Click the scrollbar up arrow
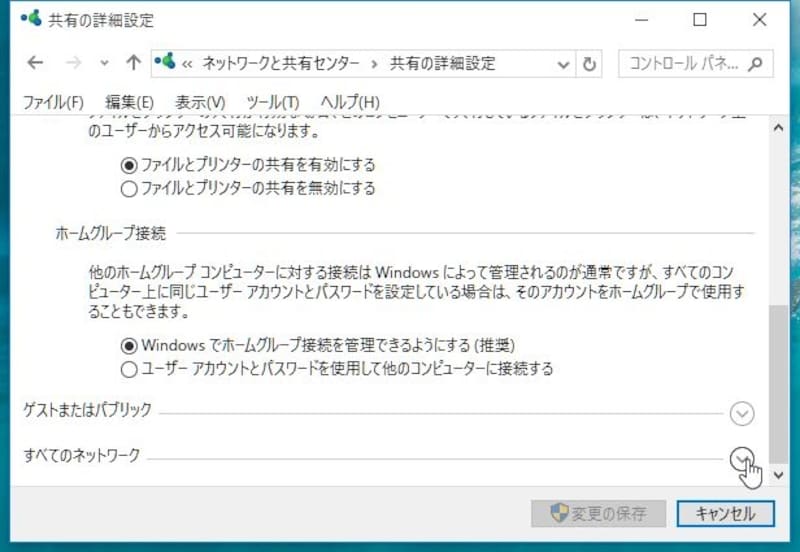 pyautogui.click(x=778, y=128)
